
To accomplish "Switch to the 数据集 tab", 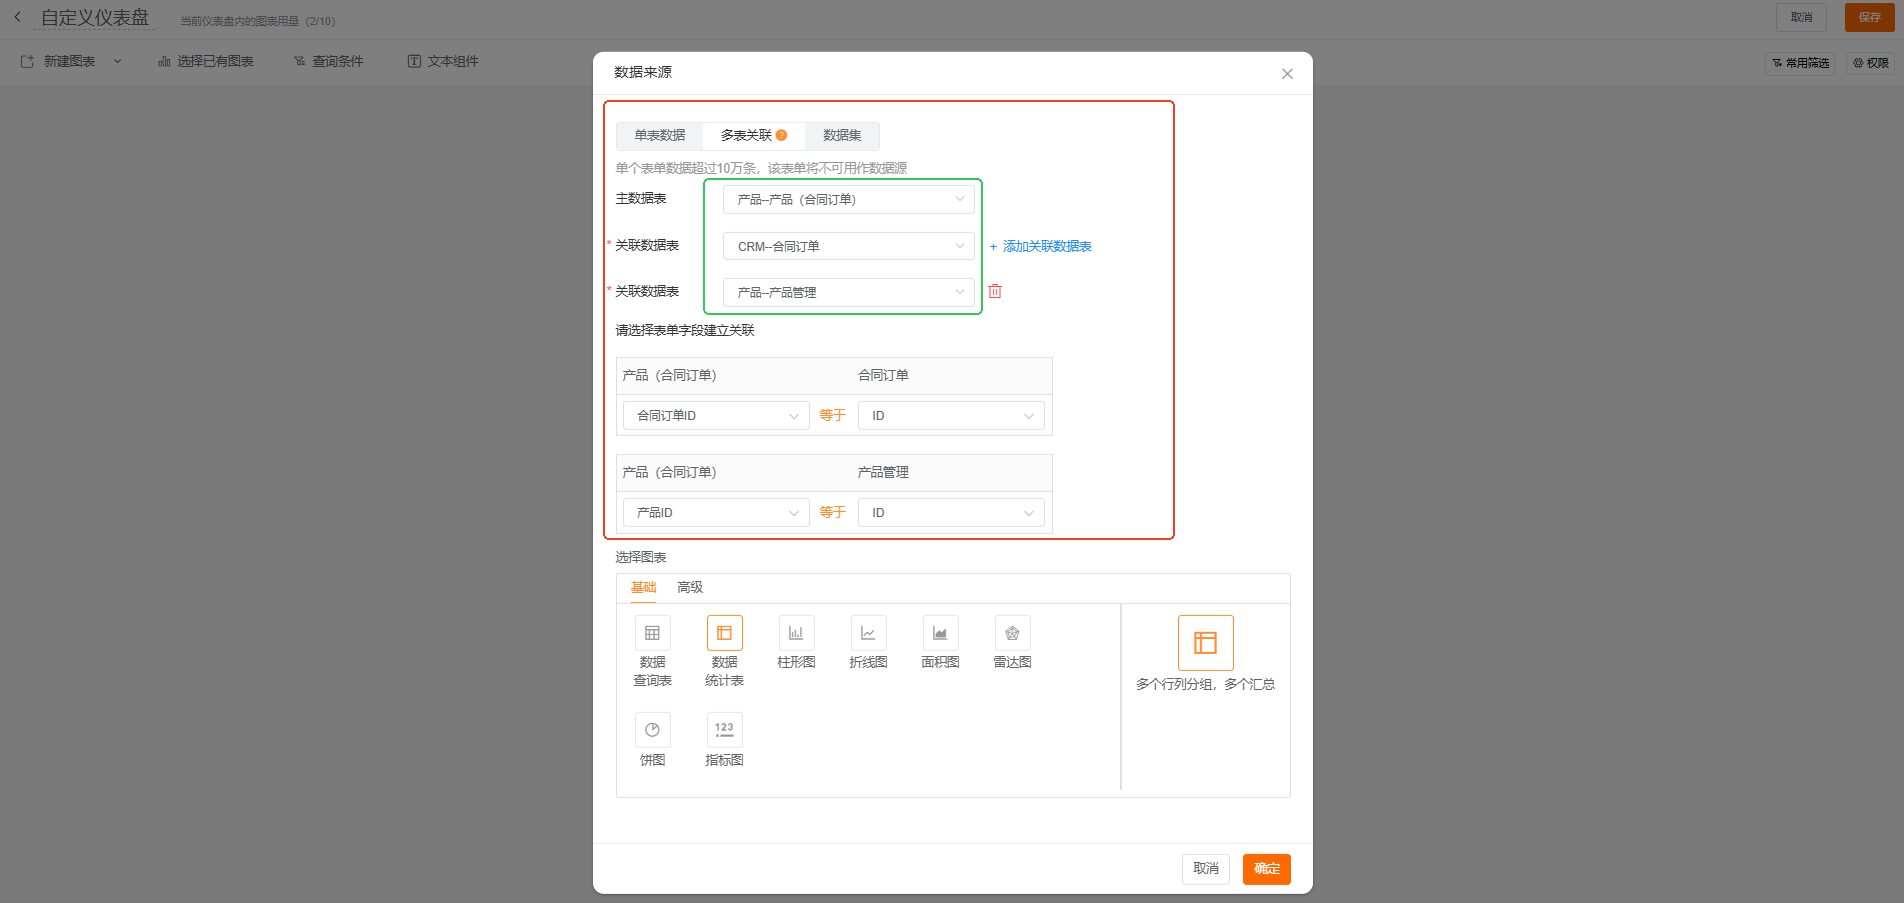I will click(842, 135).
